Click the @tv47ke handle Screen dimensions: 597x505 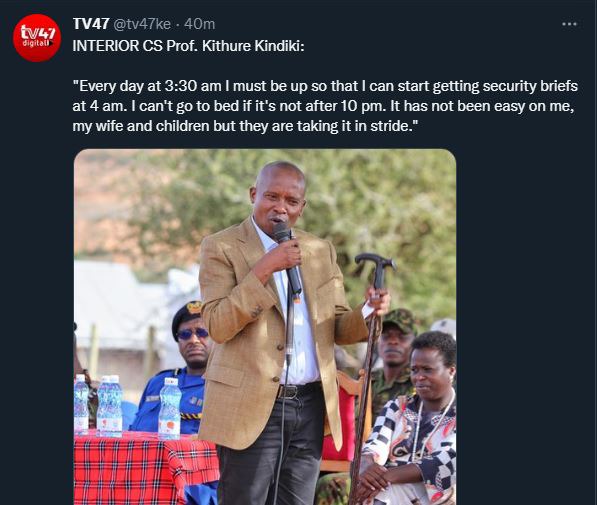click(142, 24)
